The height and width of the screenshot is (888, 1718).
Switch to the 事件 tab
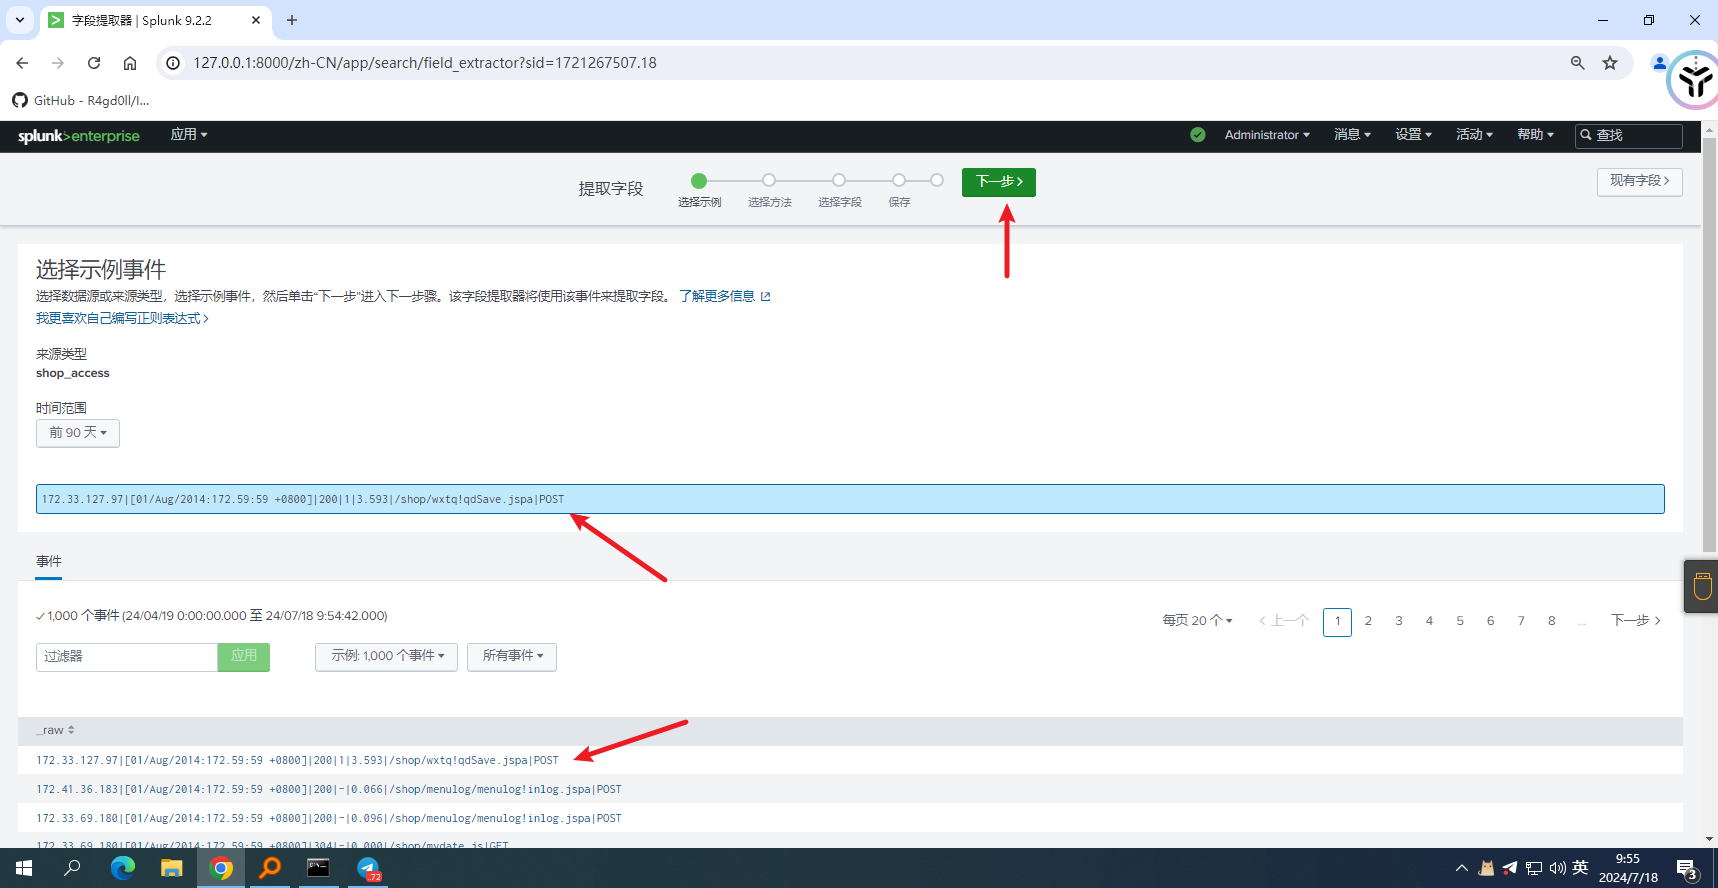49,562
